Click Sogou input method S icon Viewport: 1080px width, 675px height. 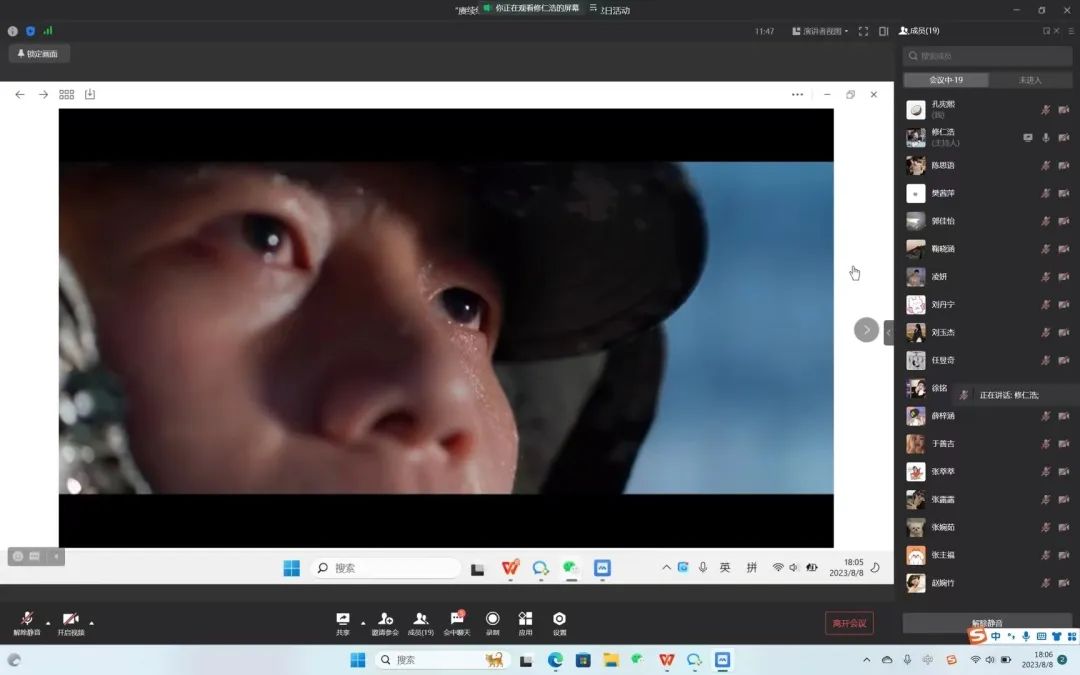click(977, 635)
